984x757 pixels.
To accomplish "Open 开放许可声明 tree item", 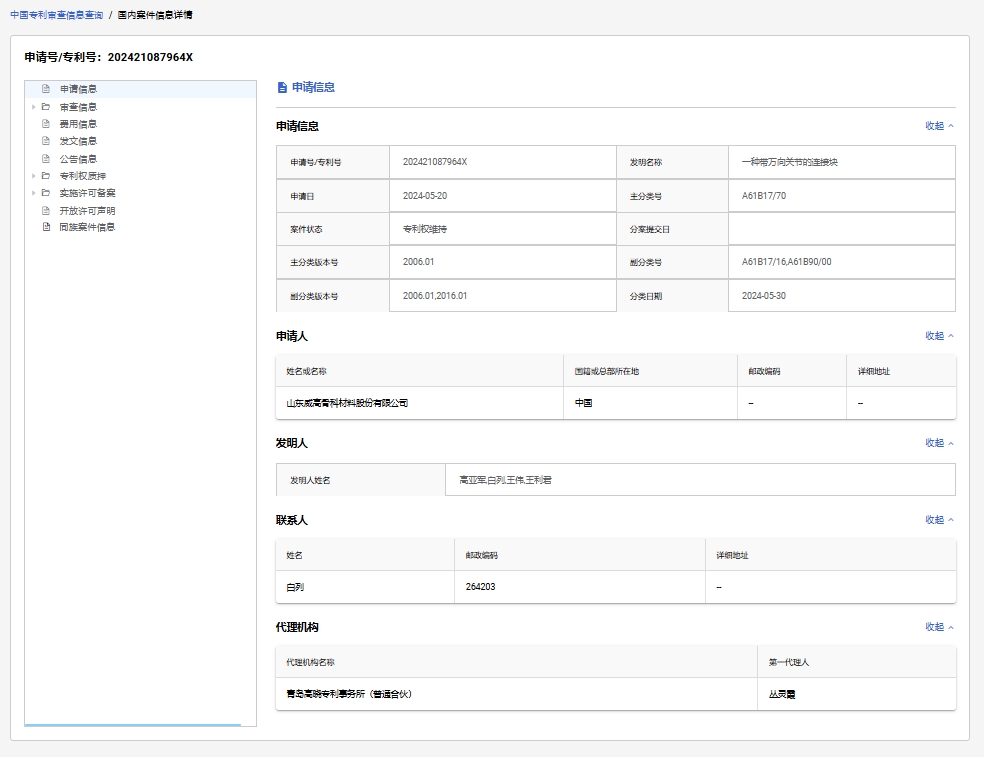I will 87,211.
